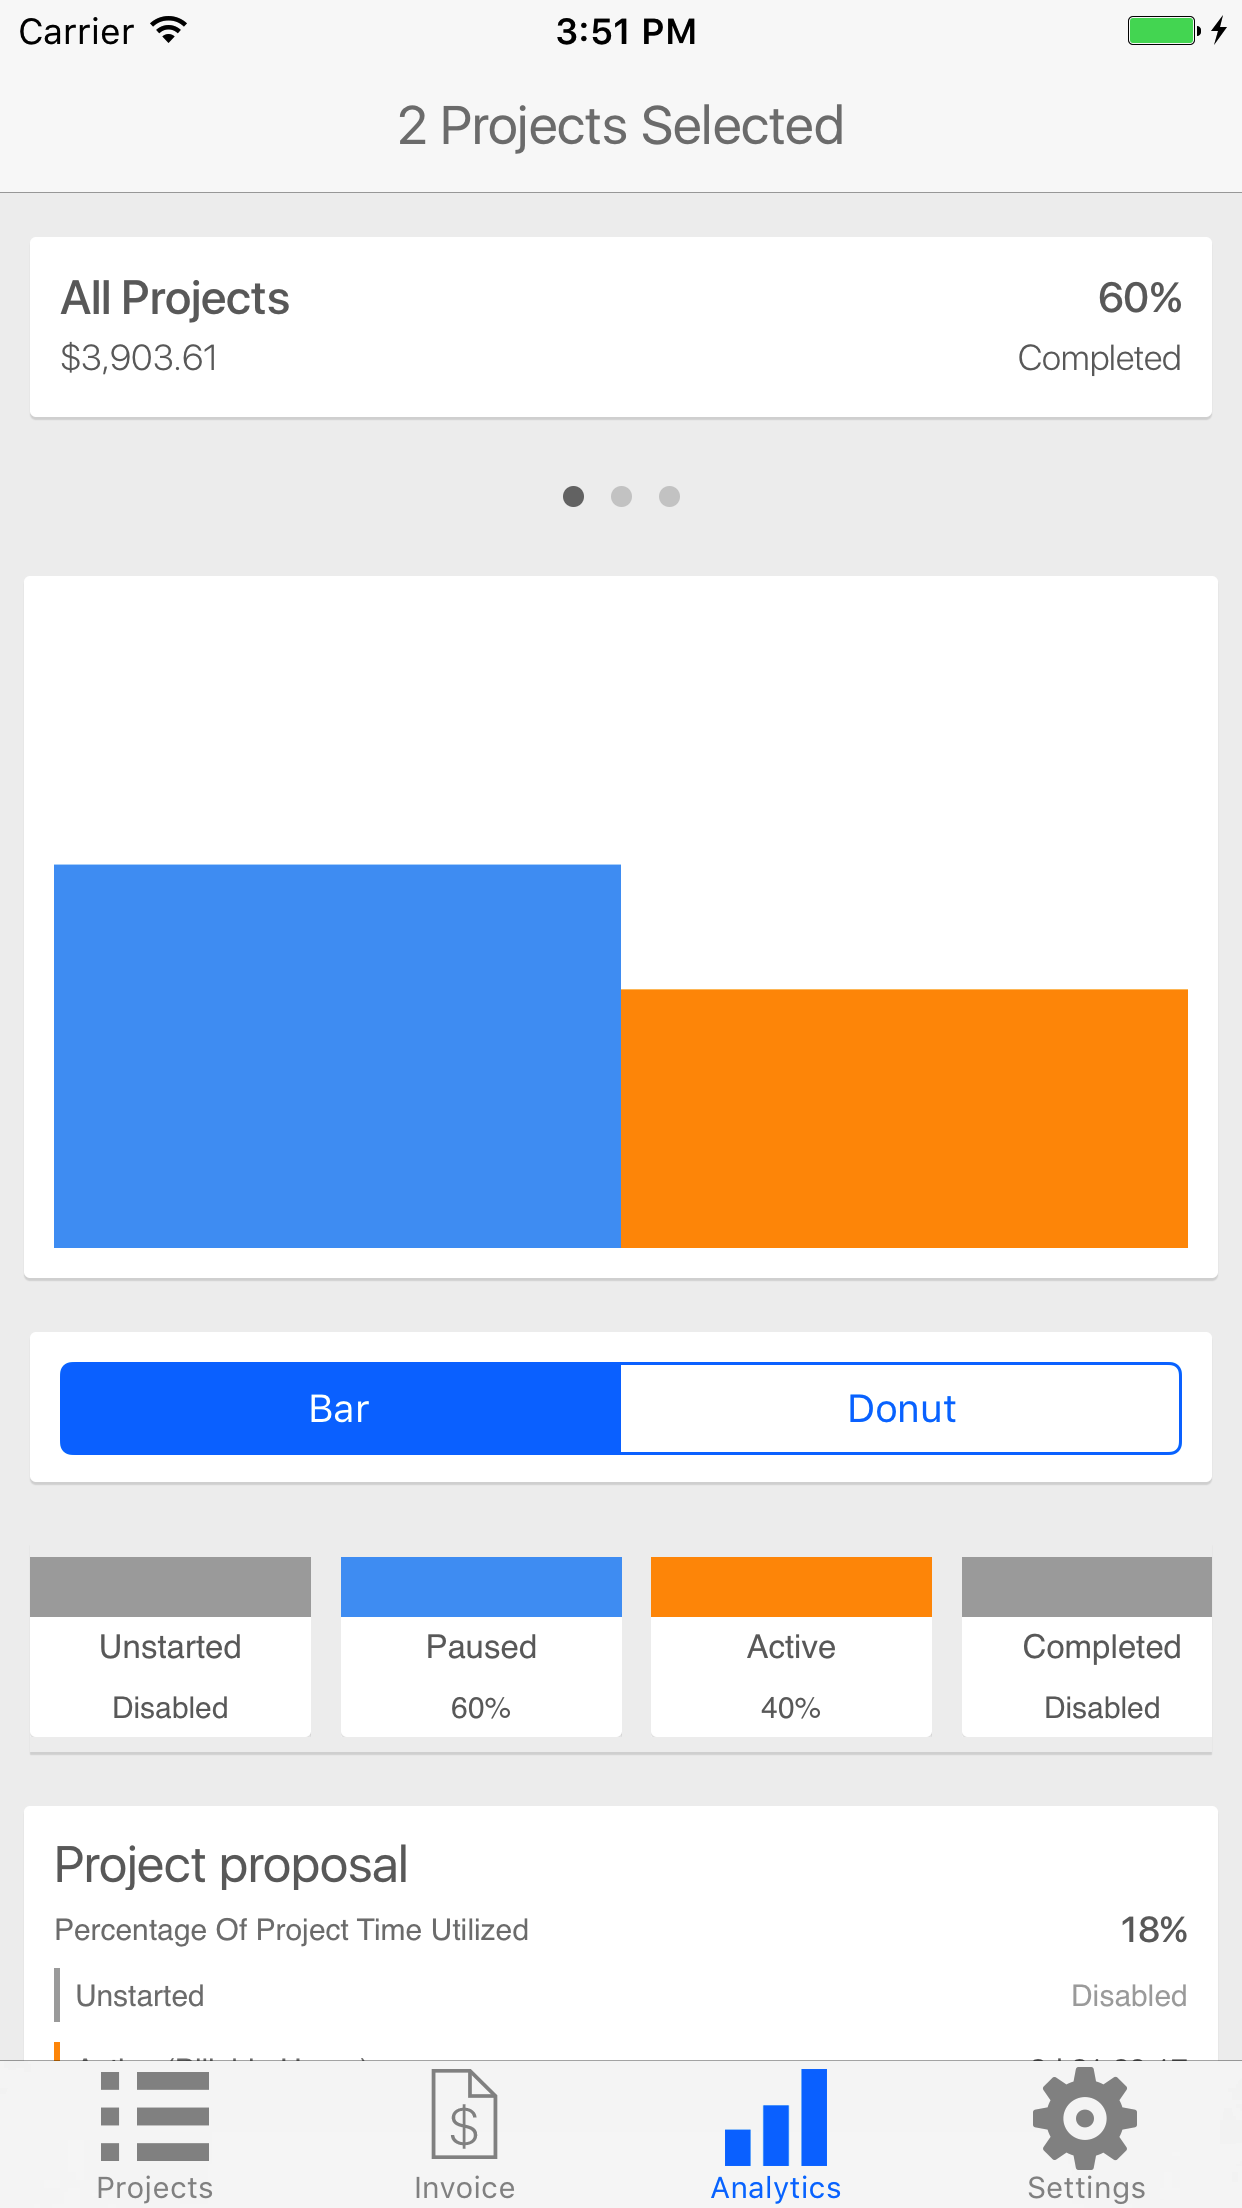The width and height of the screenshot is (1242, 2208).
Task: Go to third summary page dot
Action: coord(669,496)
